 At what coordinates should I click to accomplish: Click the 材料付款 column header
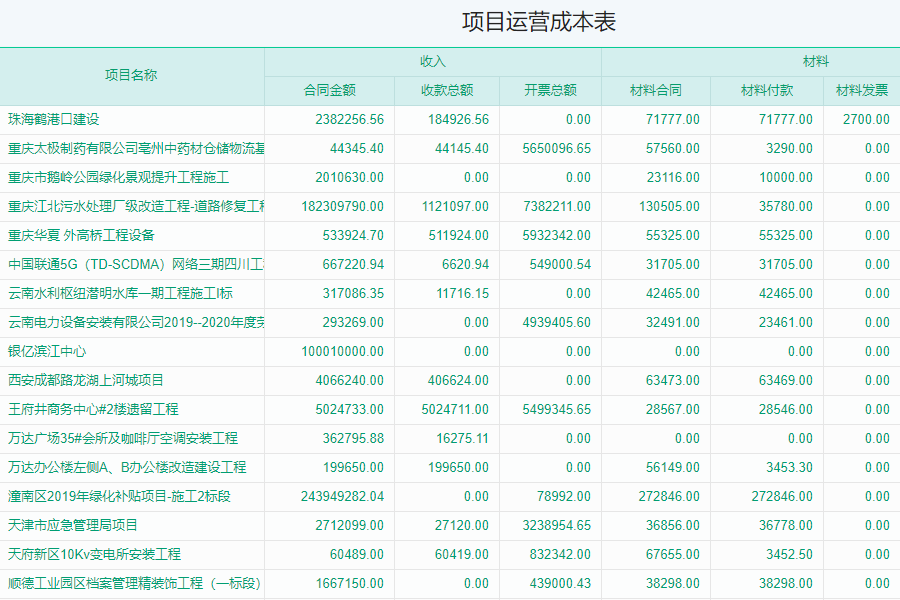[x=766, y=90]
